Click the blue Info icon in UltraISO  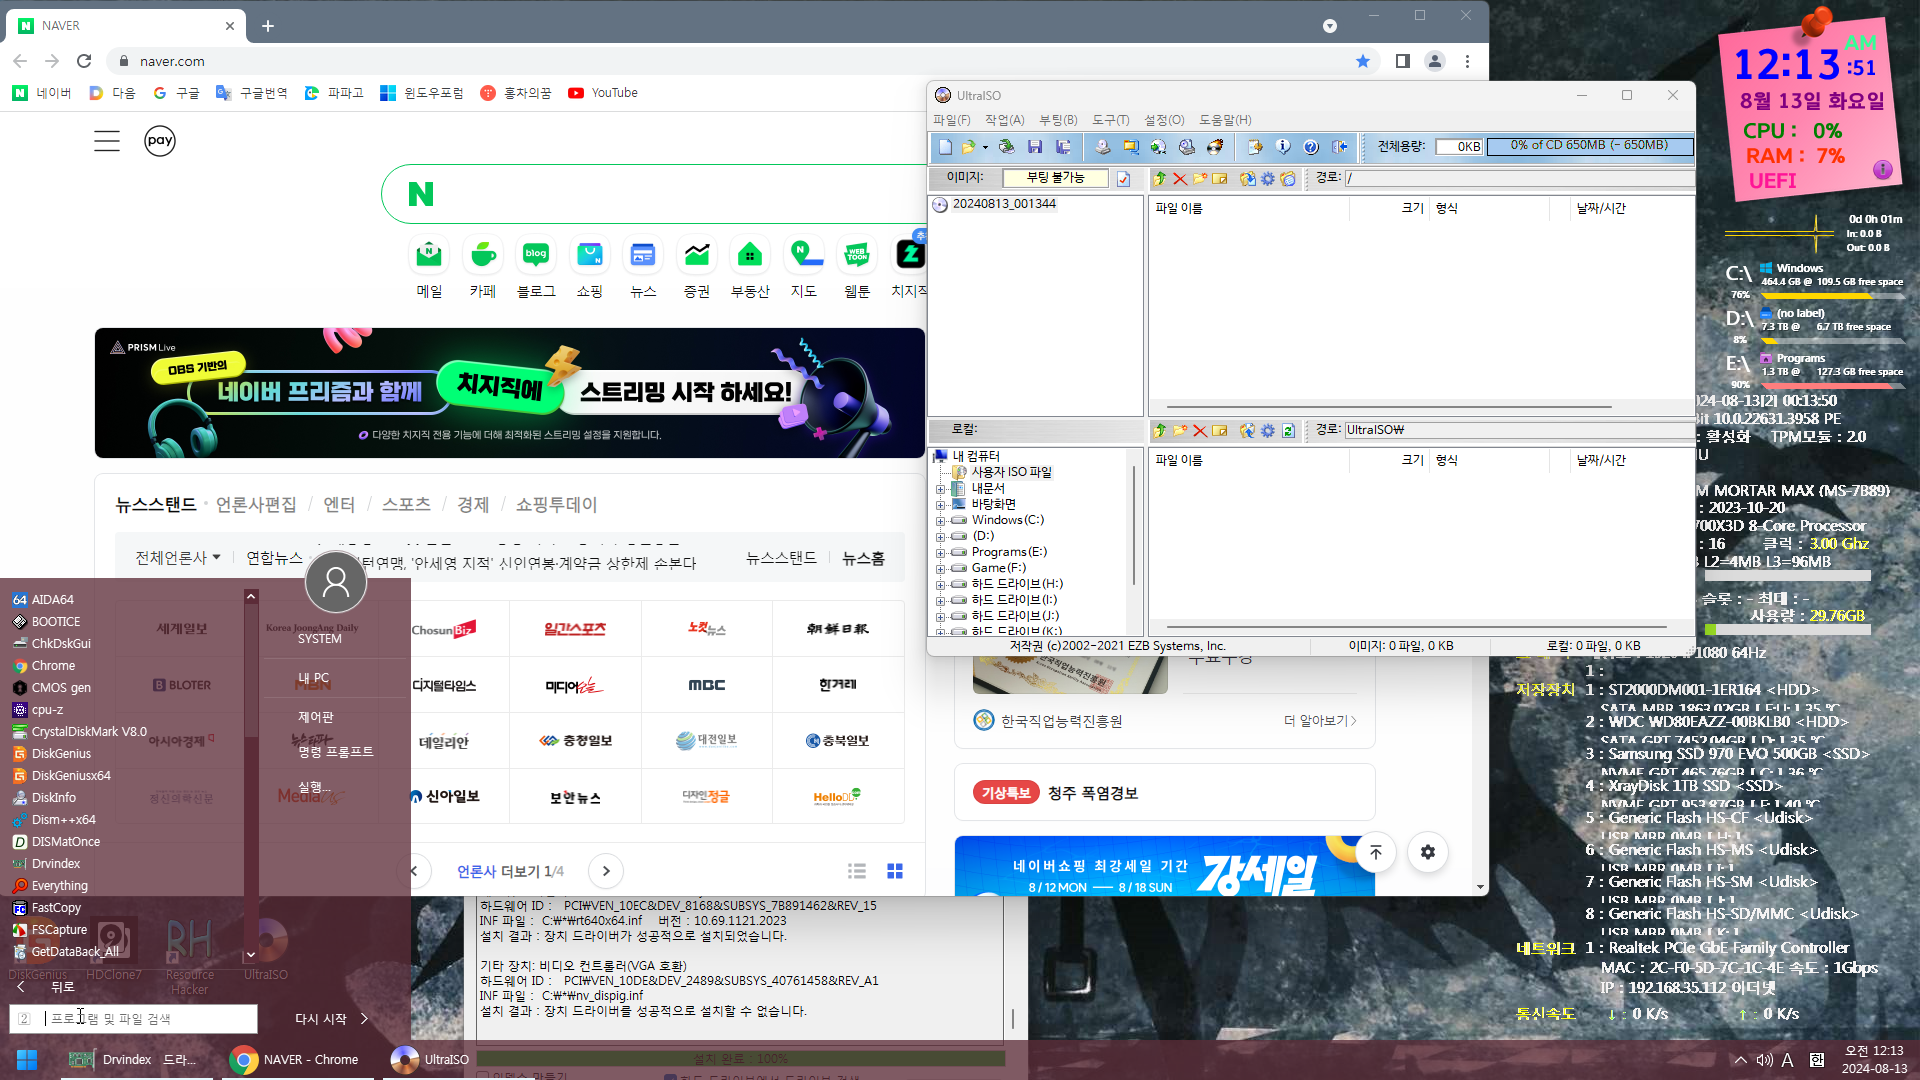(x=1283, y=147)
